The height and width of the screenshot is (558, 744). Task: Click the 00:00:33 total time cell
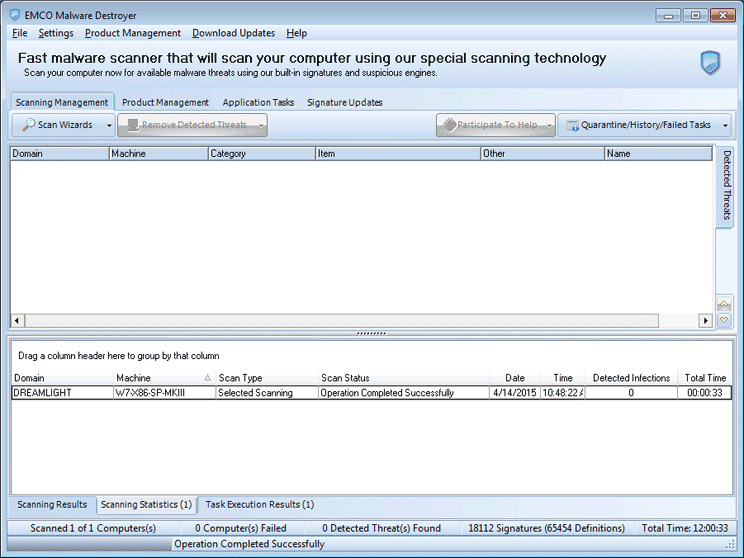(705, 393)
